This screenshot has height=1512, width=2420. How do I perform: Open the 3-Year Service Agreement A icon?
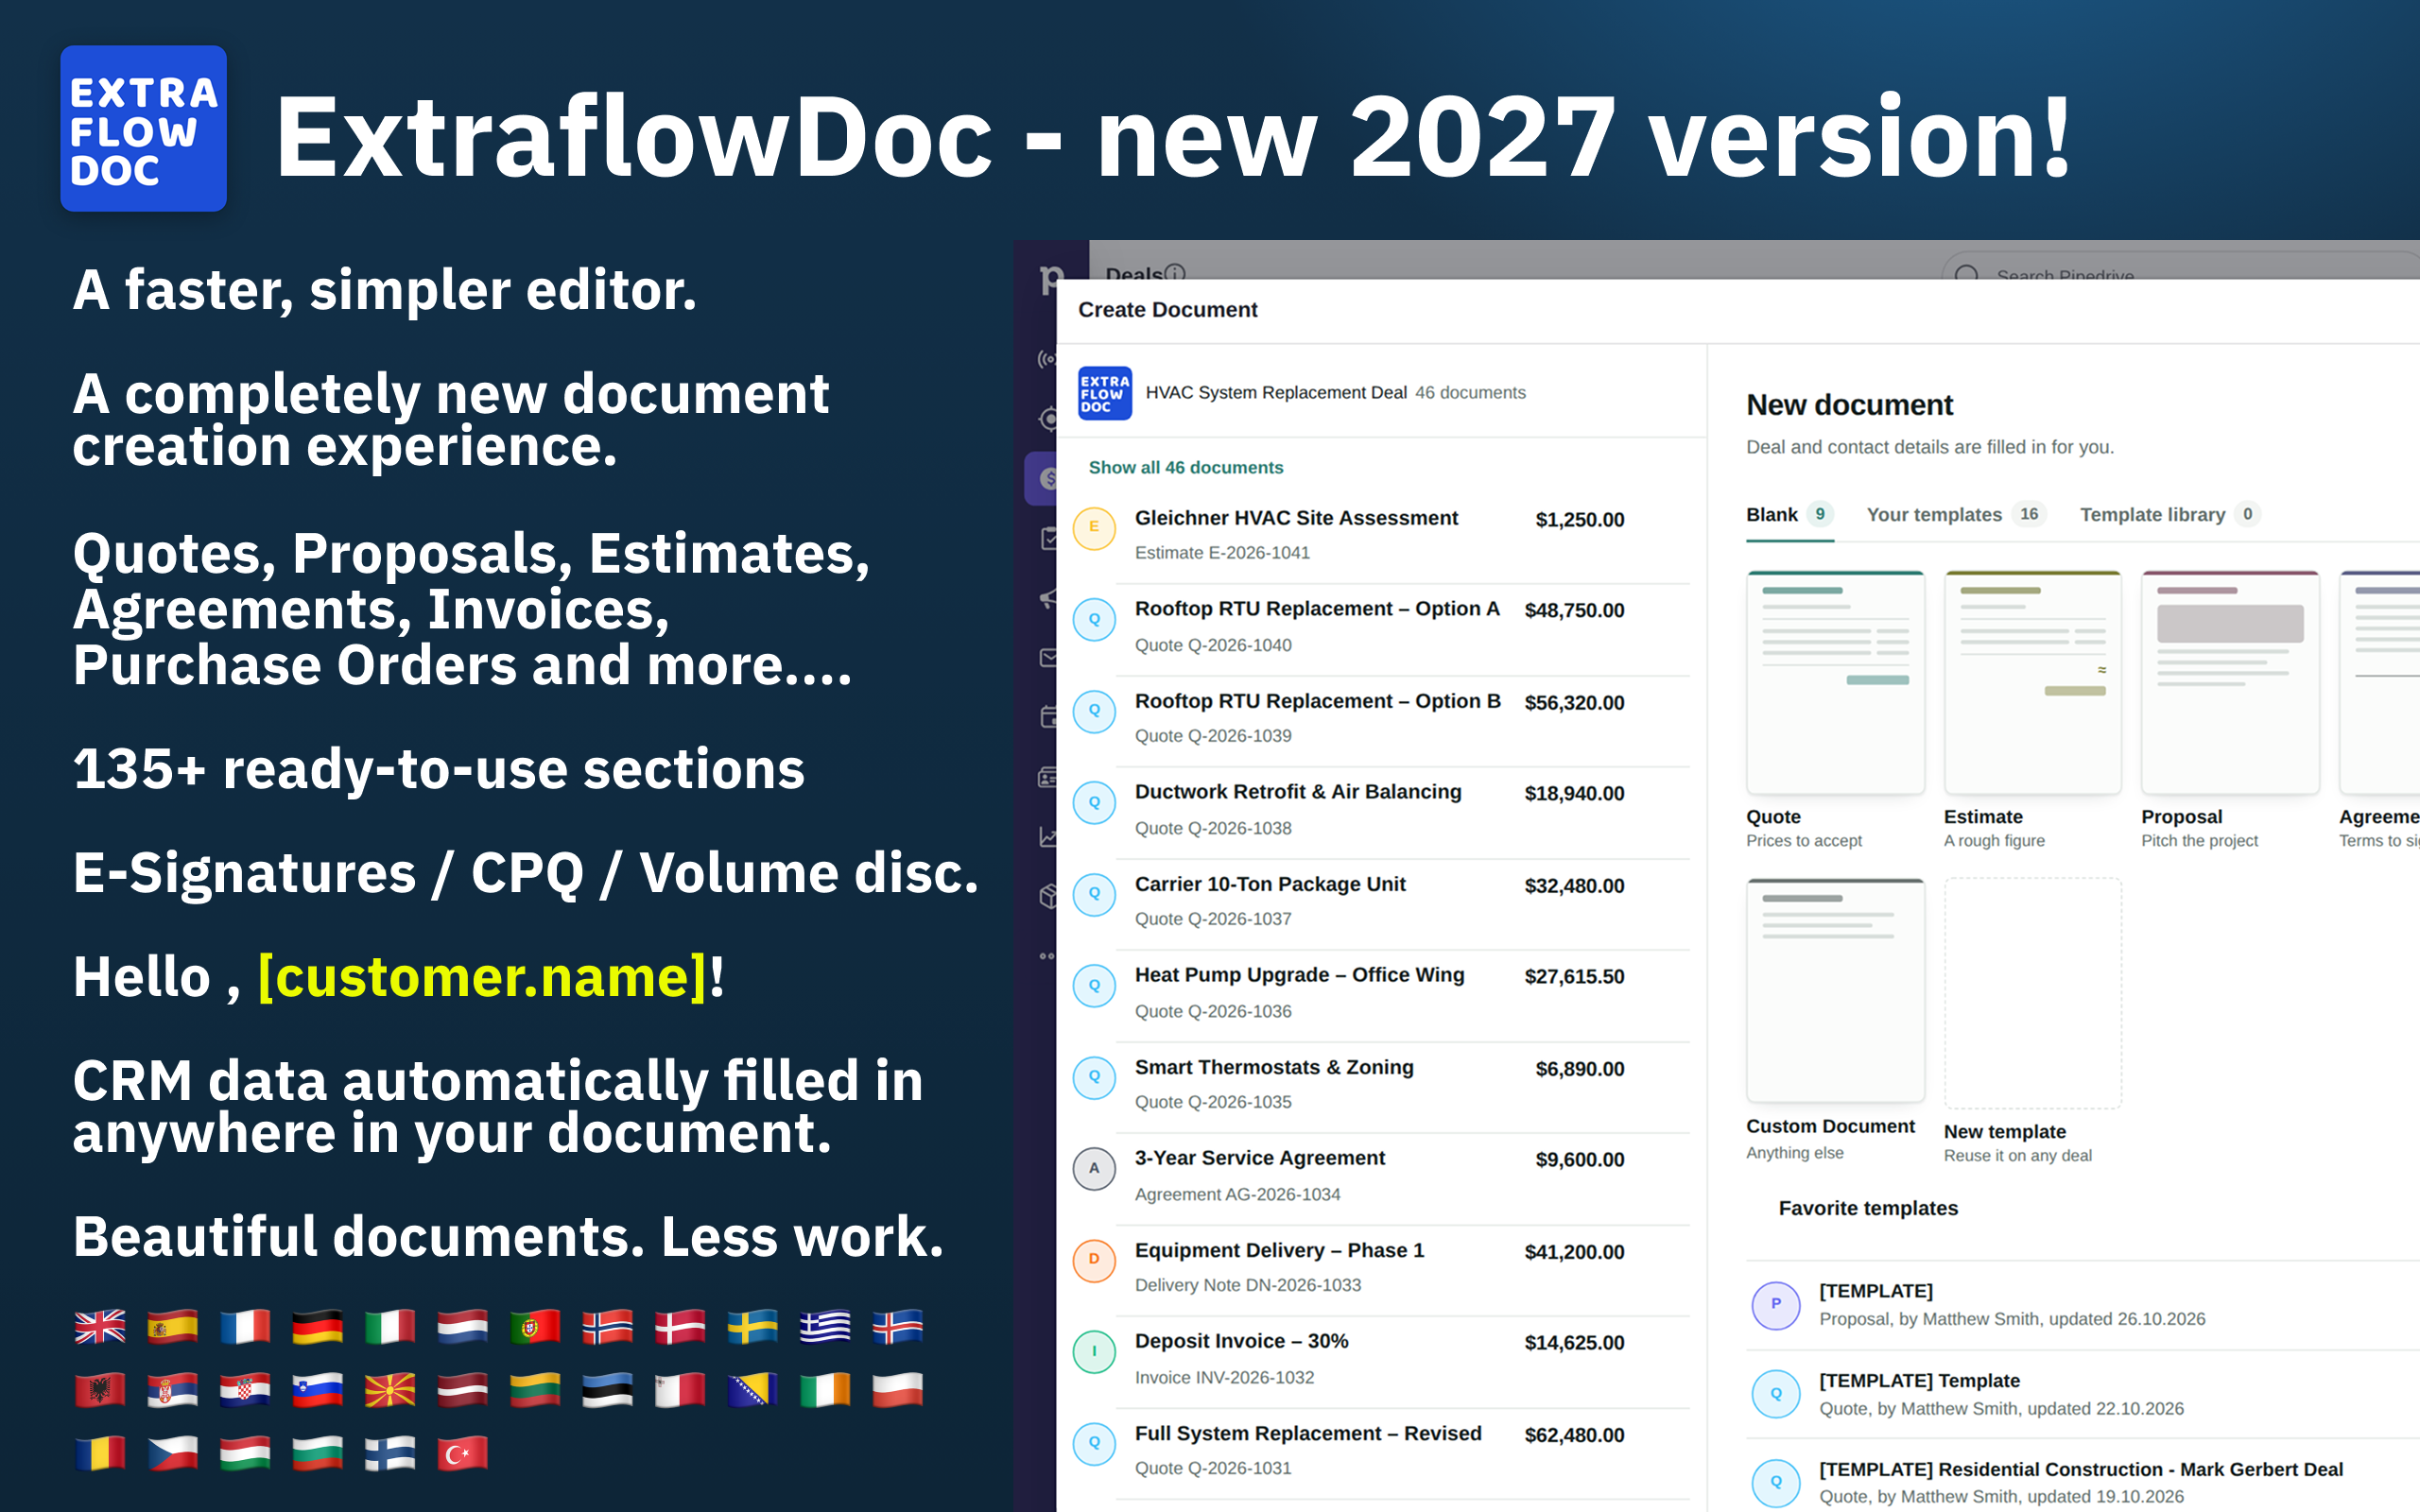click(x=1094, y=1168)
